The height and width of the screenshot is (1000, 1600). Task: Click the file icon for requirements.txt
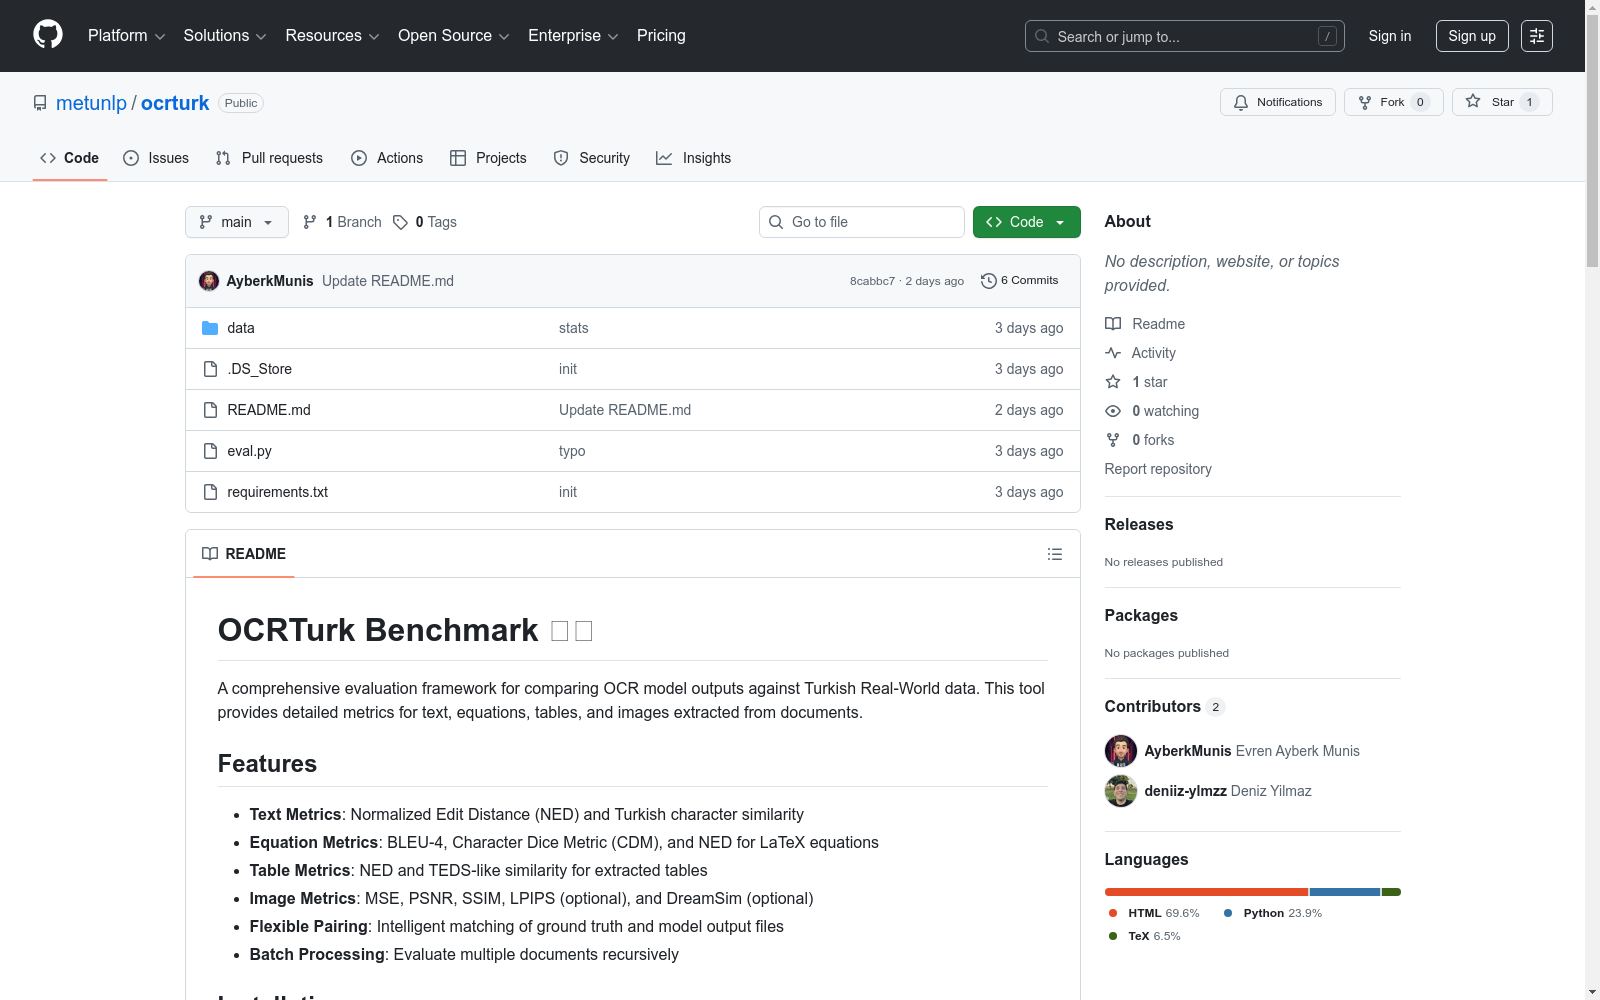210,492
